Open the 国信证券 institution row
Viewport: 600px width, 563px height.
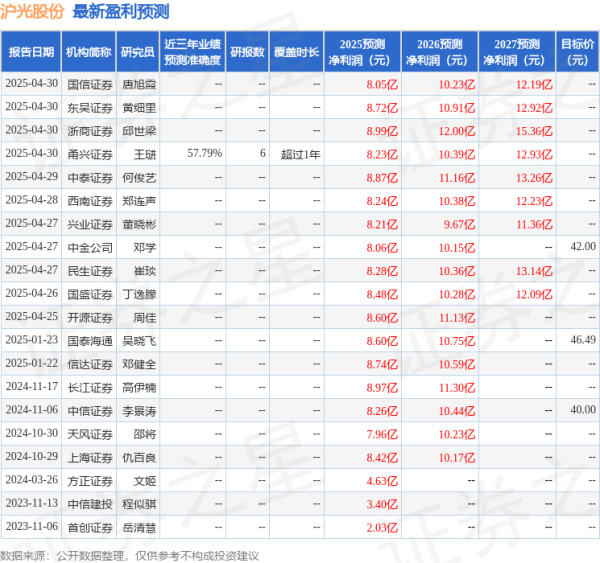pos(88,86)
